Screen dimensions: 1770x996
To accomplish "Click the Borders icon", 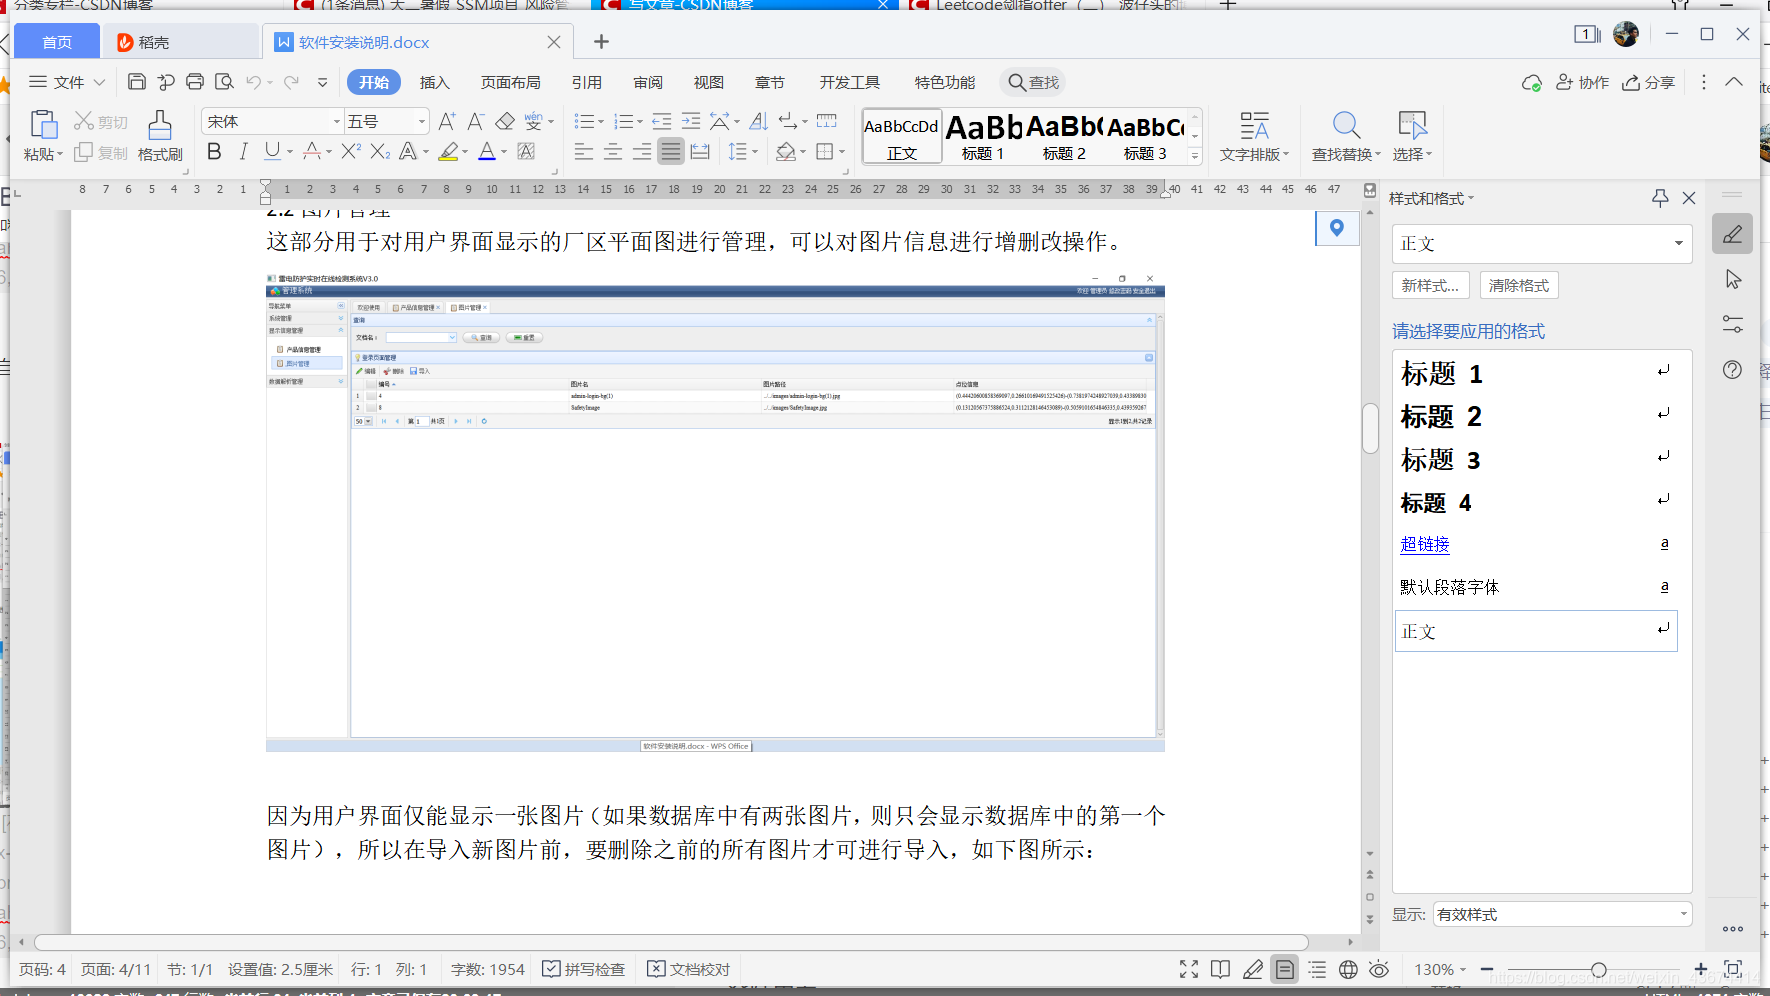I will 825,151.
